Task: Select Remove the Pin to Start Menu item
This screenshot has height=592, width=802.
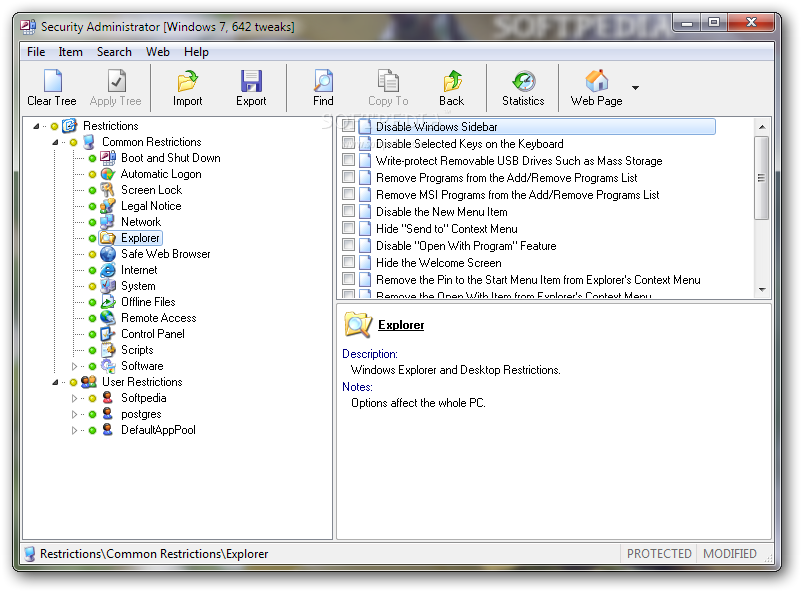Action: 538,279
